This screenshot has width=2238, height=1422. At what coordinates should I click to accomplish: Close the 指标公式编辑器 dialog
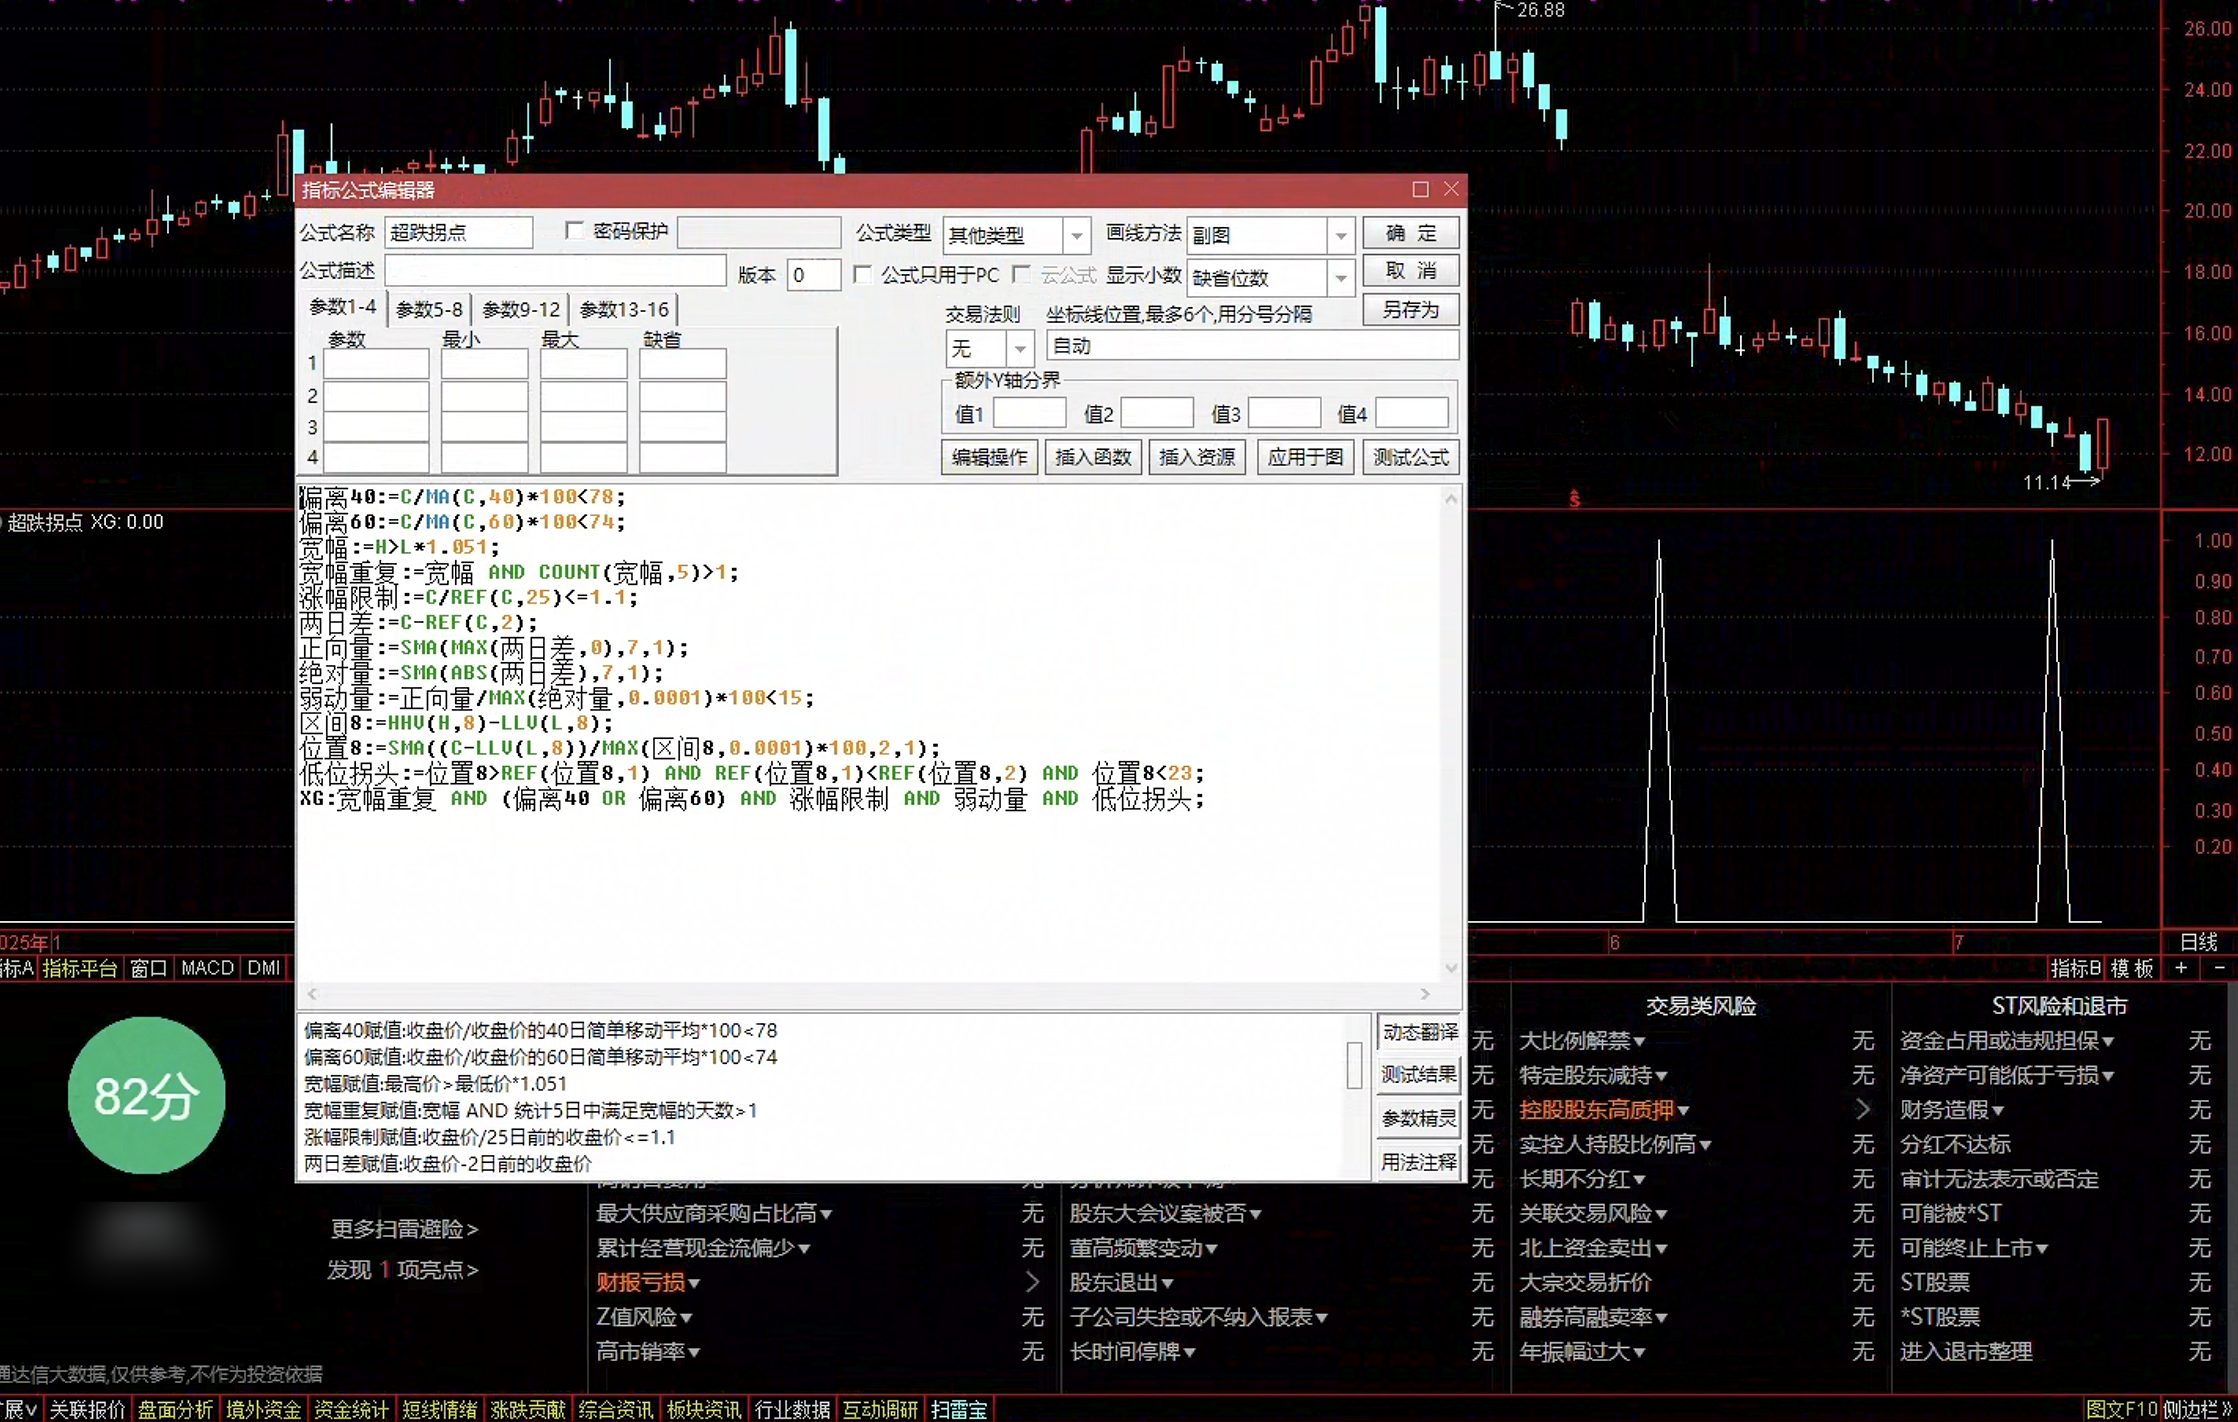click(1451, 189)
